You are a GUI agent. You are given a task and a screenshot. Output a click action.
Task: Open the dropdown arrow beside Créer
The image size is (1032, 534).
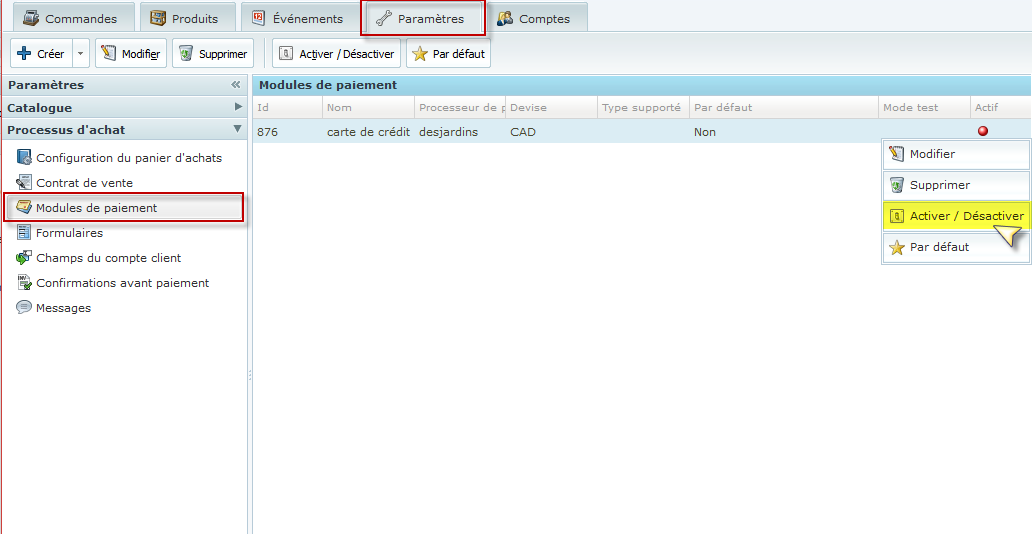pyautogui.click(x=80, y=54)
